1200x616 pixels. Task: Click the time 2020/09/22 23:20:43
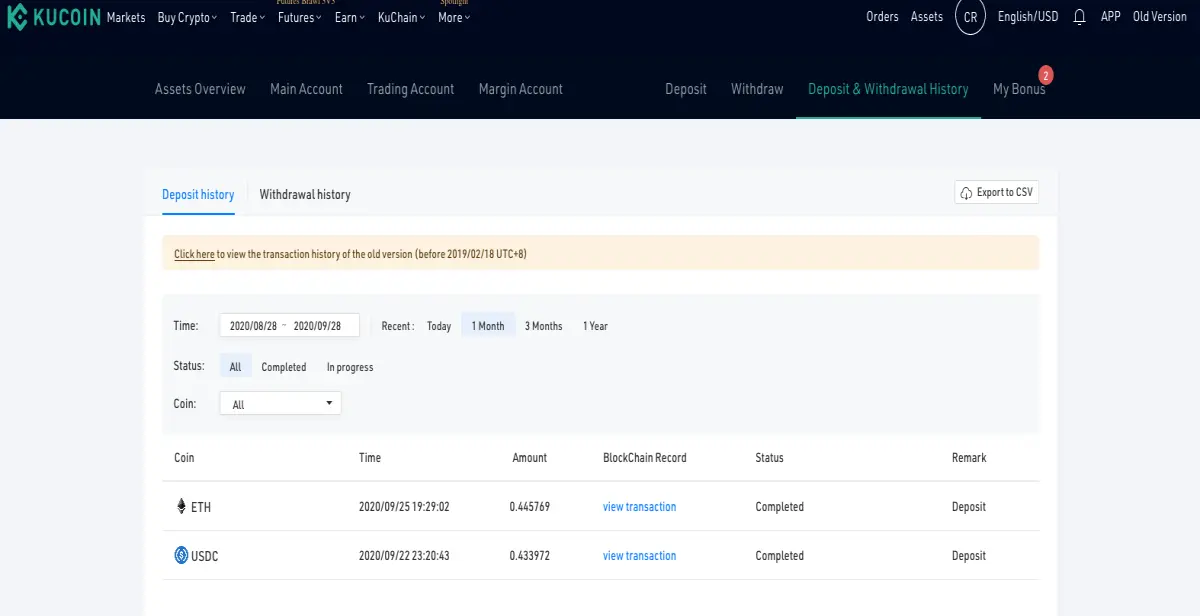click(x=404, y=556)
